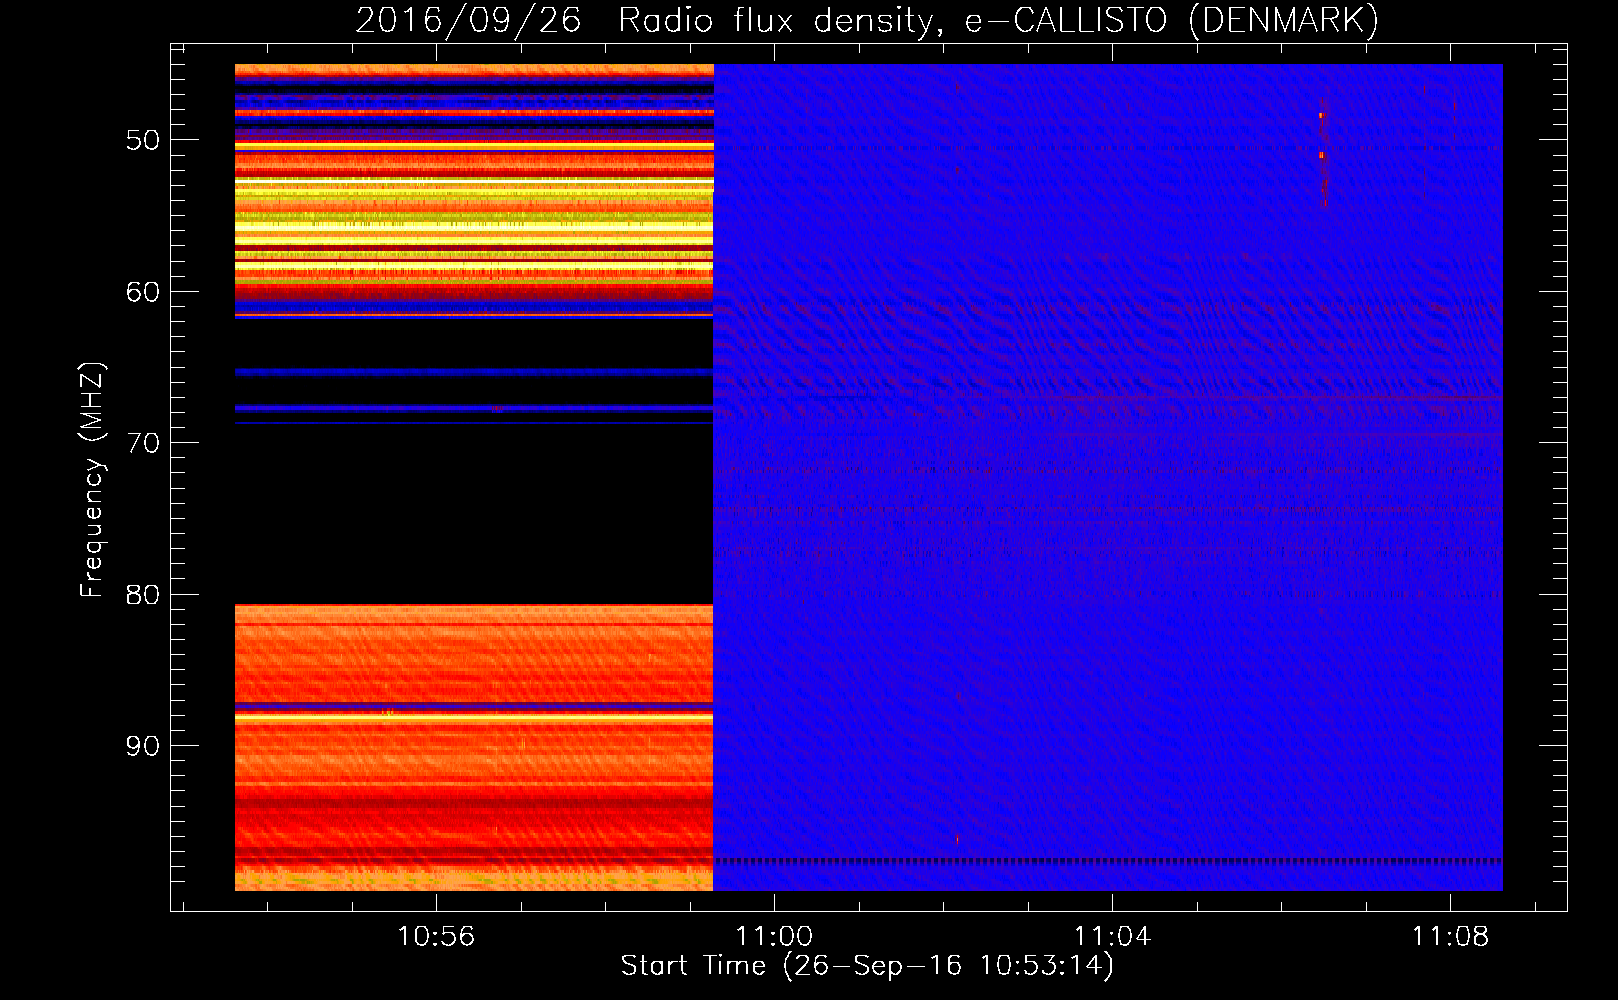Click the 60 MHz frequency tick label
1618x1000 pixels.
coord(143,292)
